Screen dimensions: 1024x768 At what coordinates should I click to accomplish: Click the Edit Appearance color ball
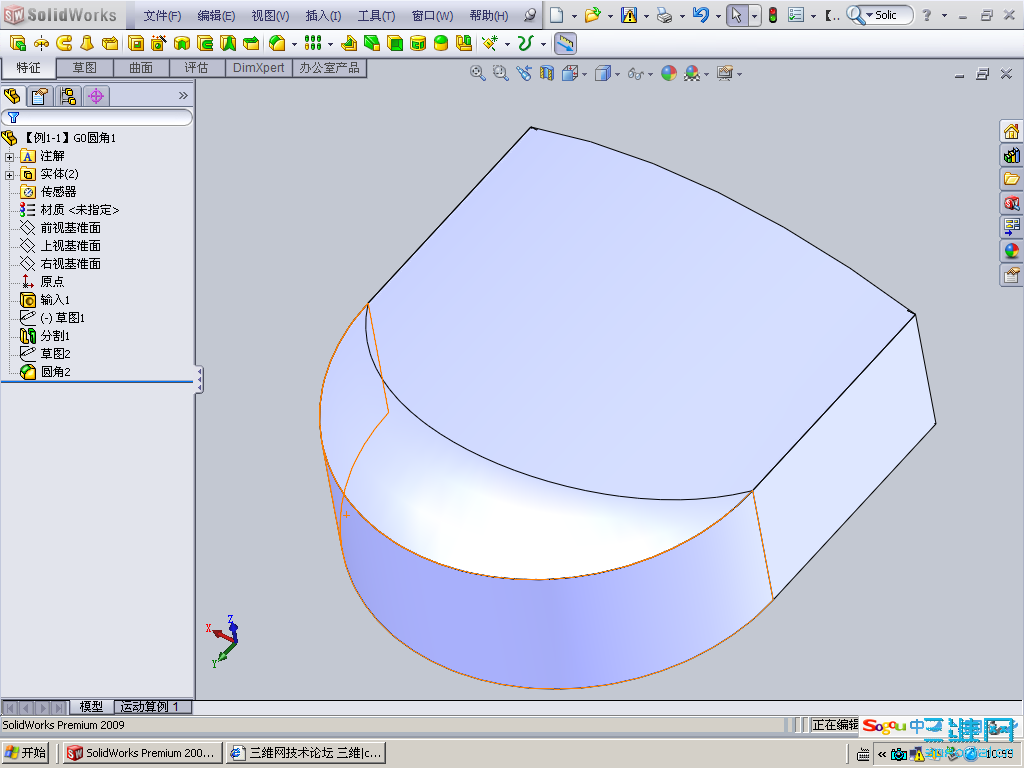[x=669, y=74]
